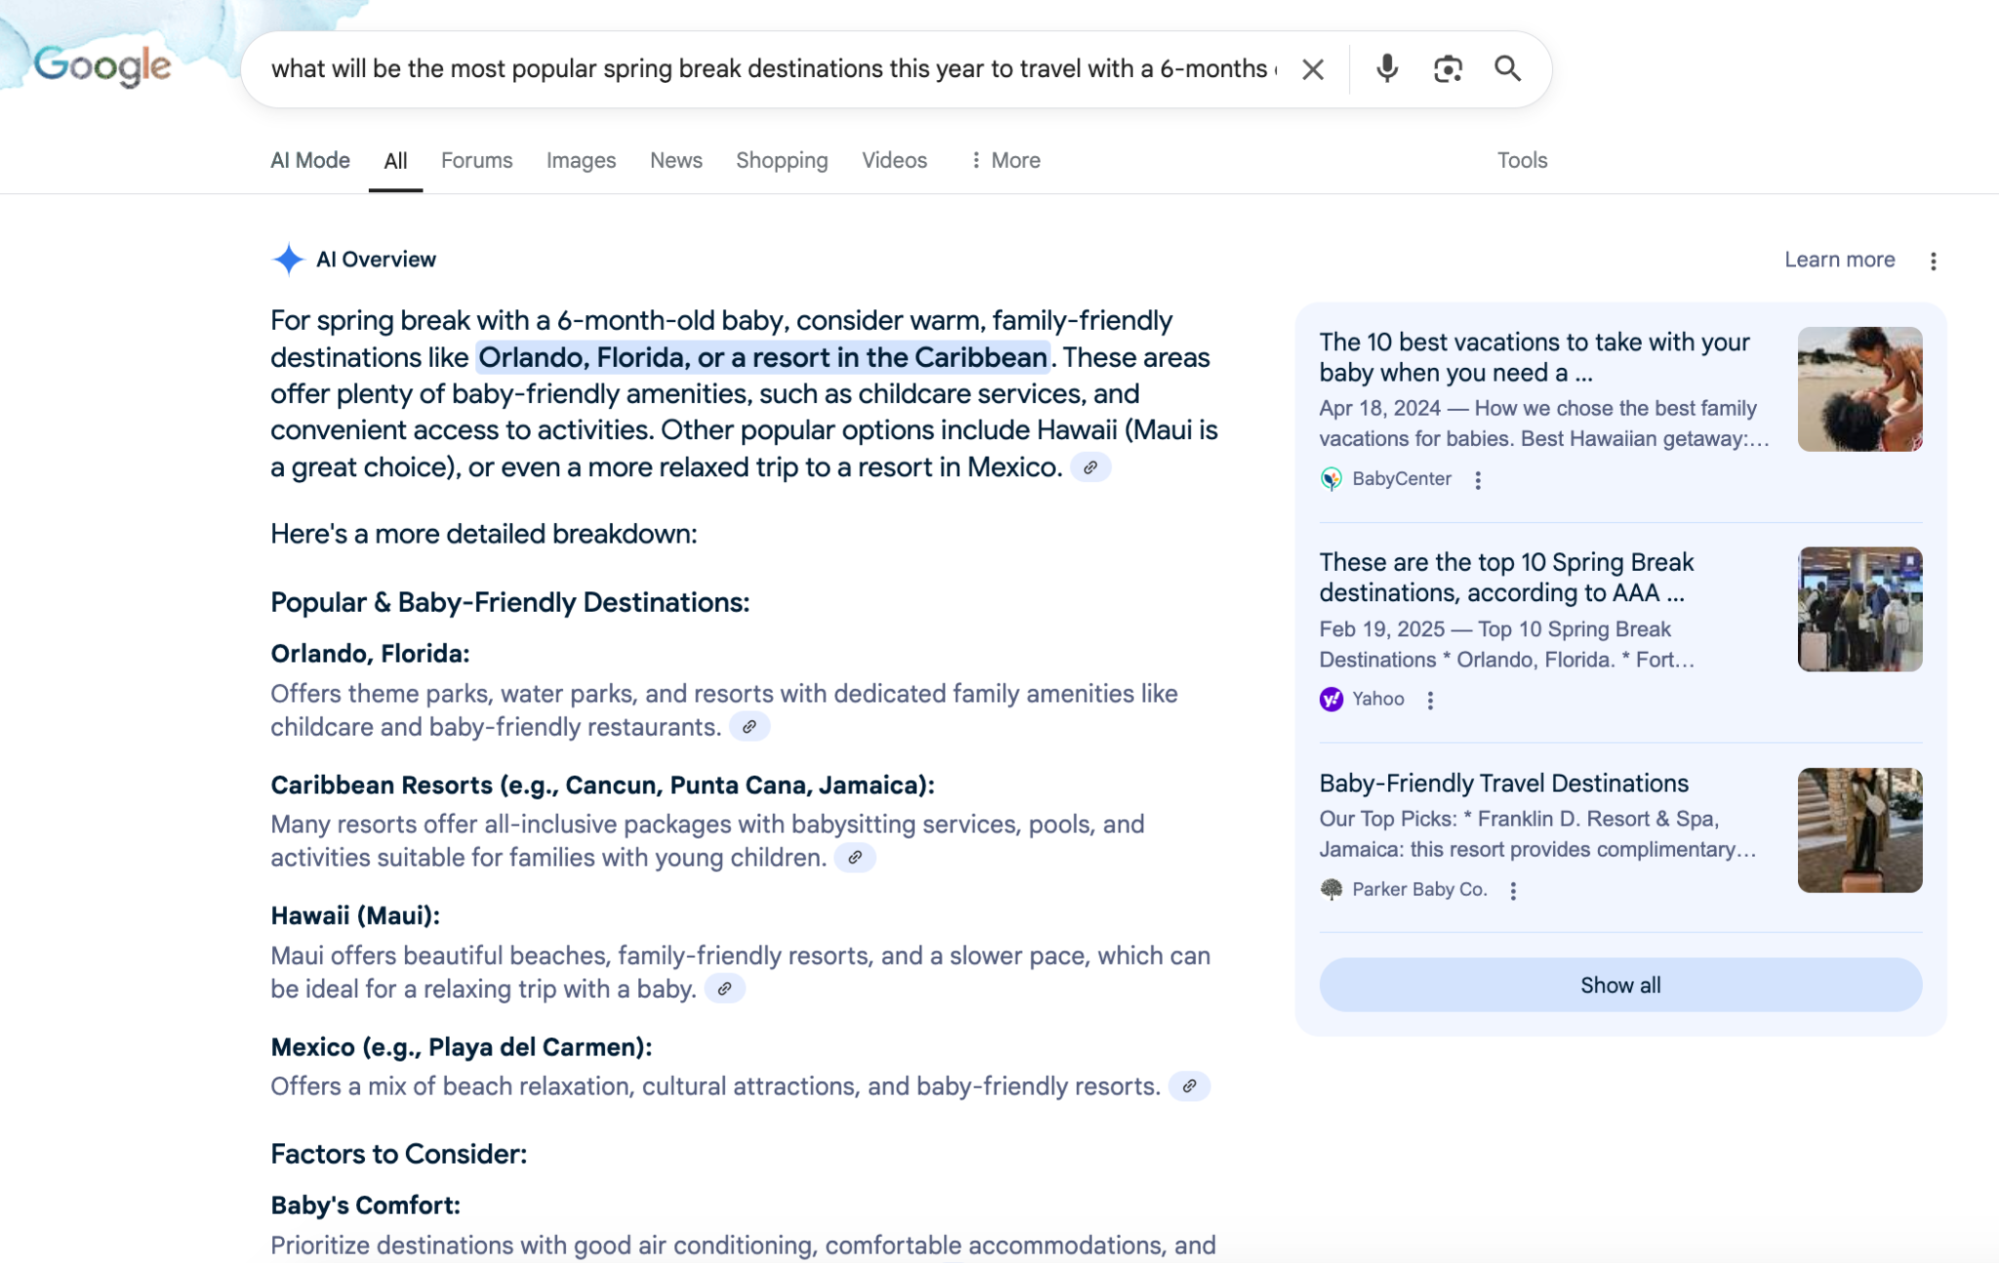Click the heading Hawaii (Maui):

[355, 916]
